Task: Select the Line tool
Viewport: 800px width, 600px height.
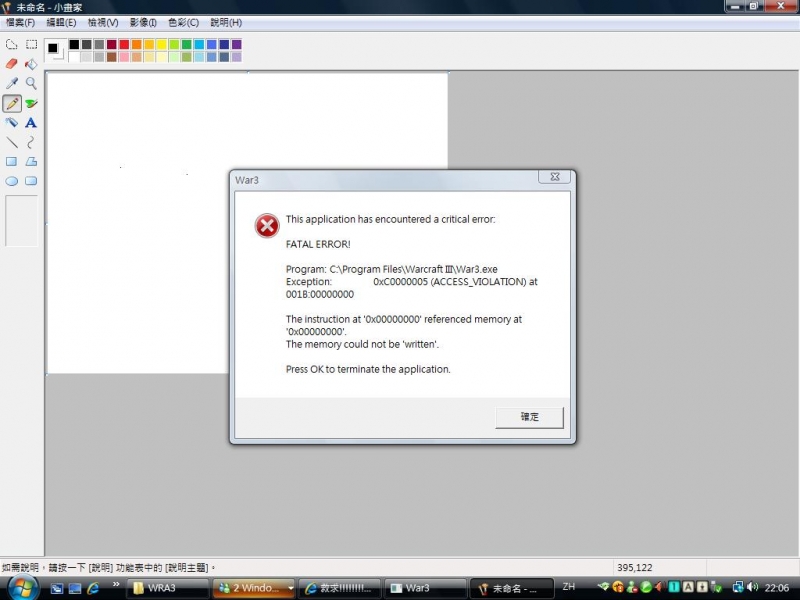Action: 11,142
